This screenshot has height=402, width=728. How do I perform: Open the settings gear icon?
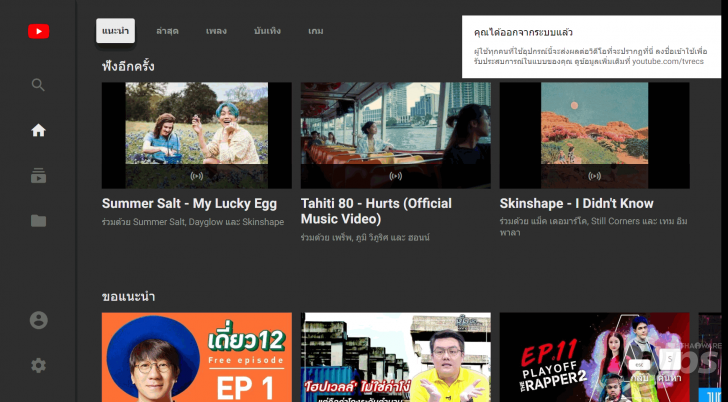[x=39, y=366]
